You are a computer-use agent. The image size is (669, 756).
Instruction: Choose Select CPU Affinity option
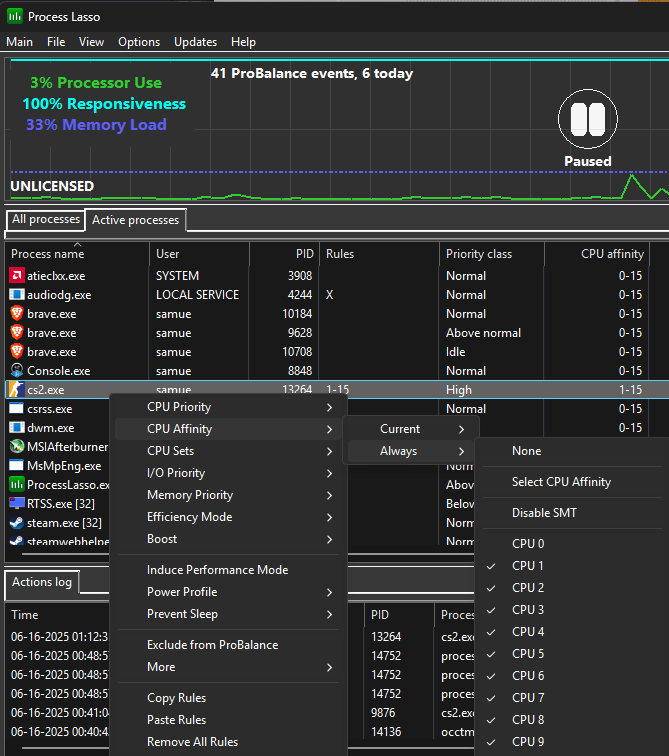tap(573, 482)
